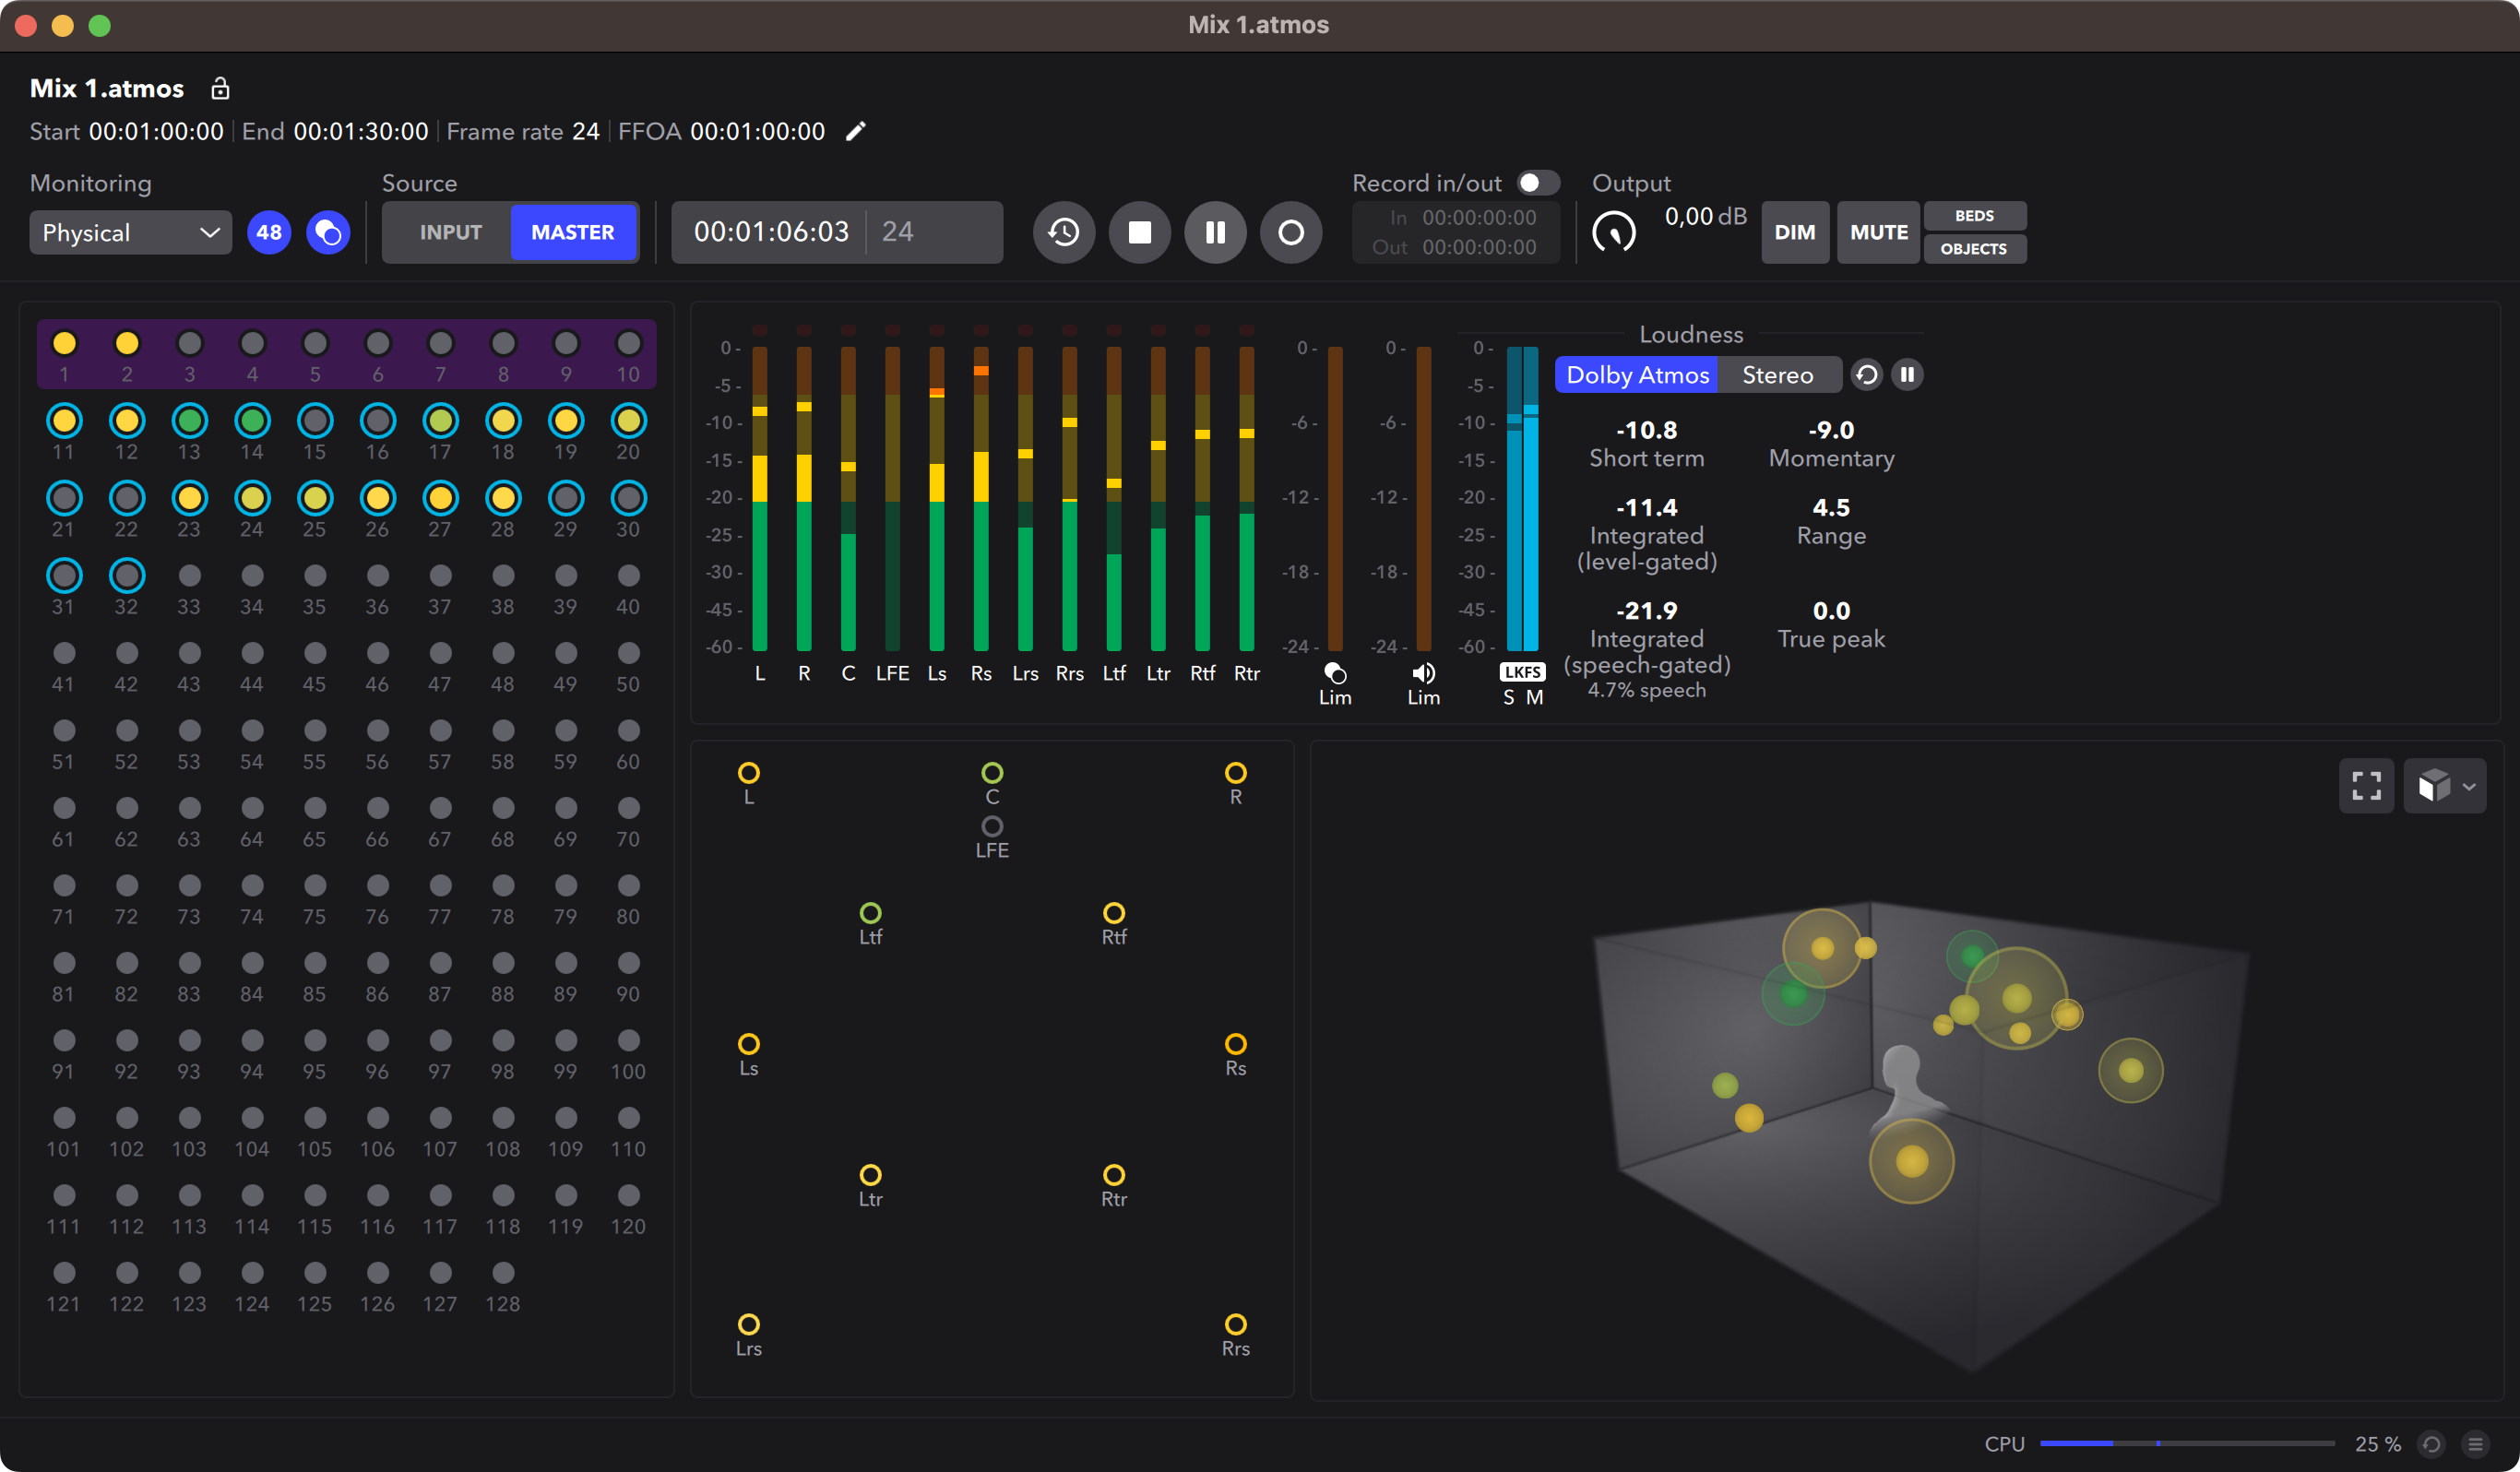The width and height of the screenshot is (2520, 1472).
Task: Select the binaural headphone icon in Monitoring
Action: (328, 232)
